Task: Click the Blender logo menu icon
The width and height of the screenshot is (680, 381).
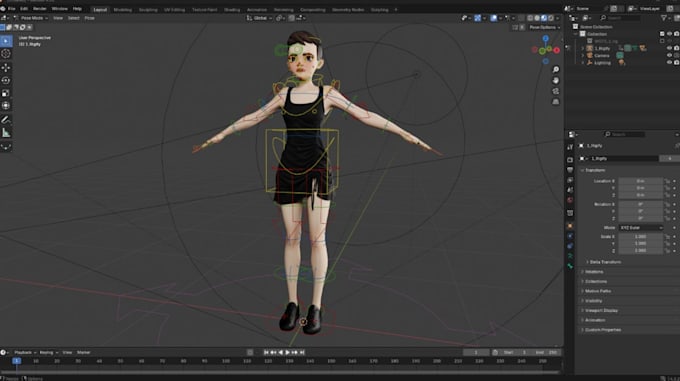Action: coord(3,9)
